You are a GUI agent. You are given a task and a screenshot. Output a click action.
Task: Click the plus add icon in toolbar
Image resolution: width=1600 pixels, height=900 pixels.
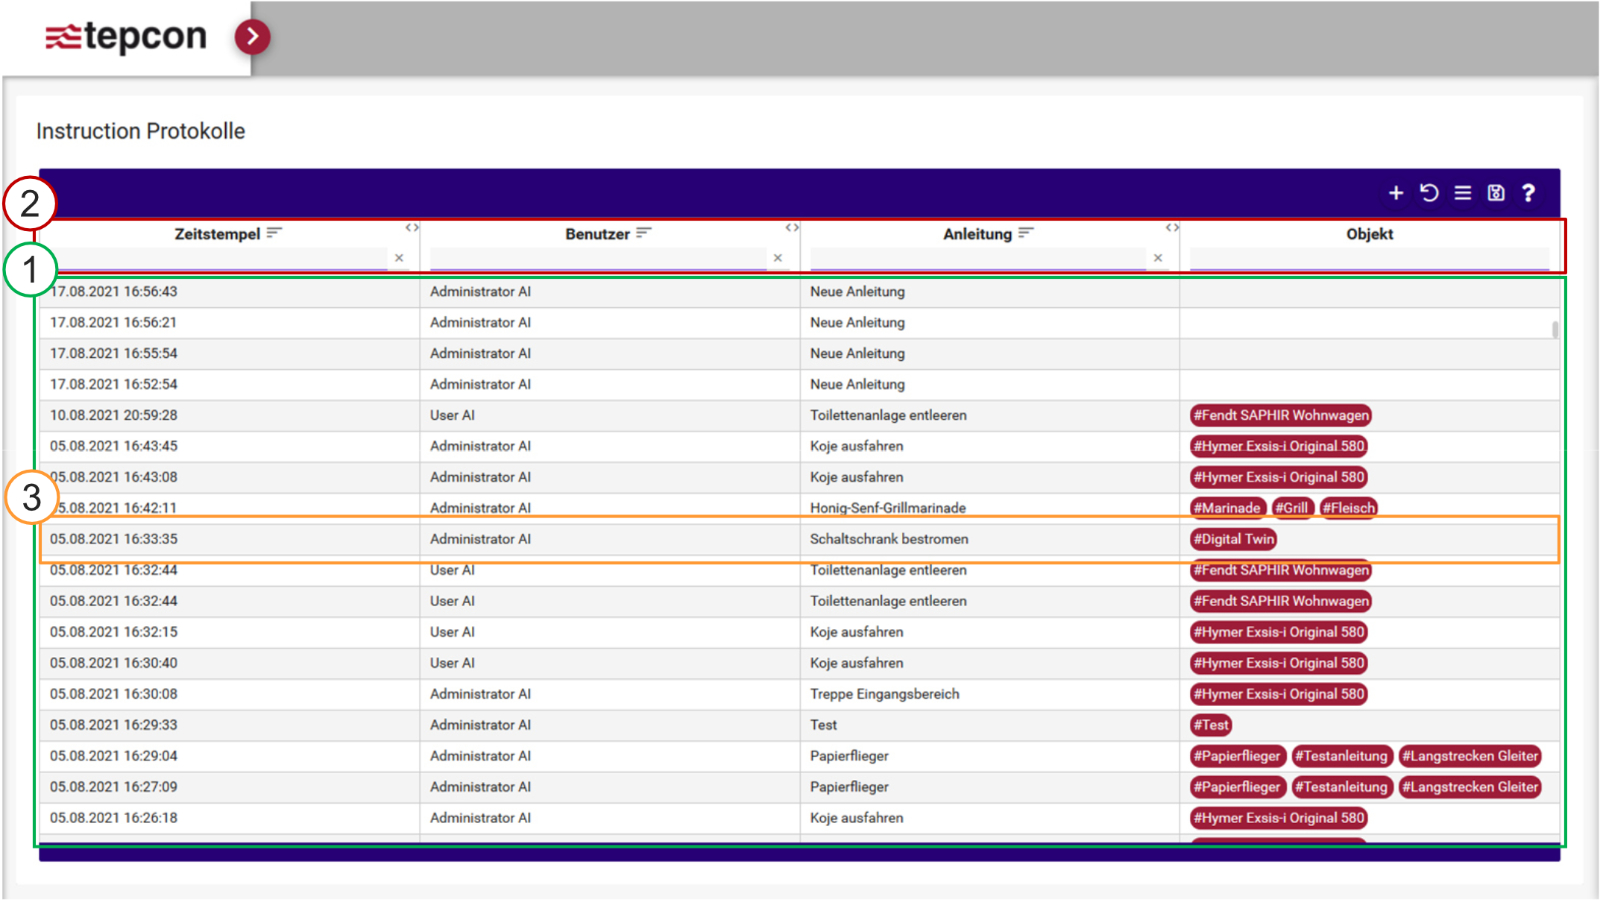click(x=1395, y=193)
